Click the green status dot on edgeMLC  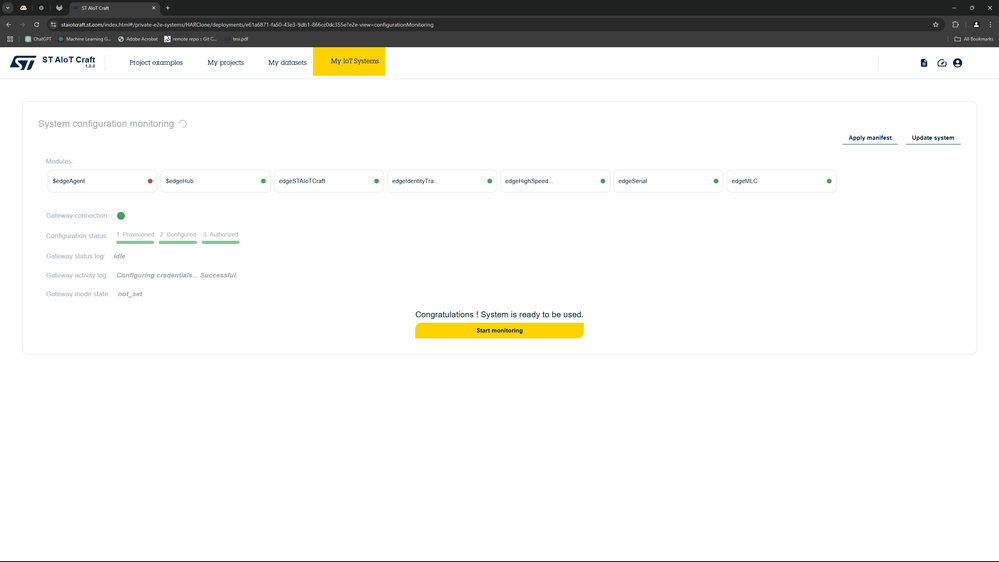pos(829,181)
